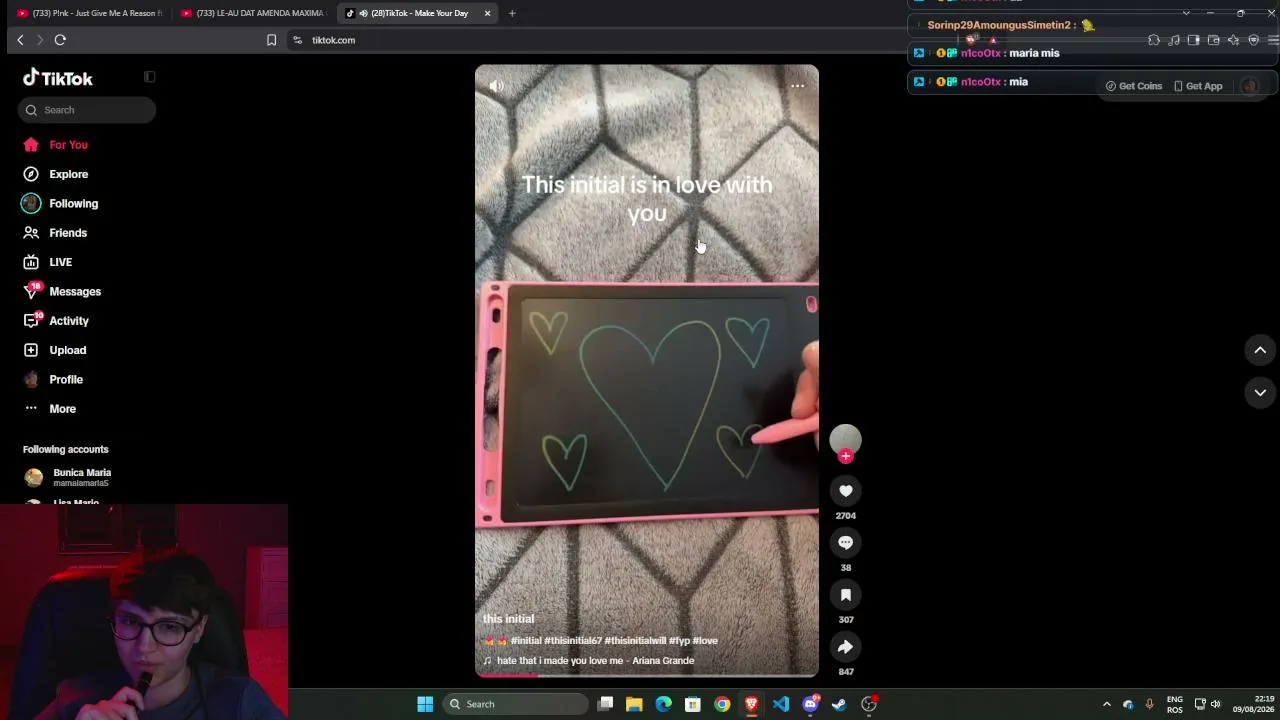Open site settings icon in address bar
This screenshot has height=720, width=1280.
click(297, 40)
